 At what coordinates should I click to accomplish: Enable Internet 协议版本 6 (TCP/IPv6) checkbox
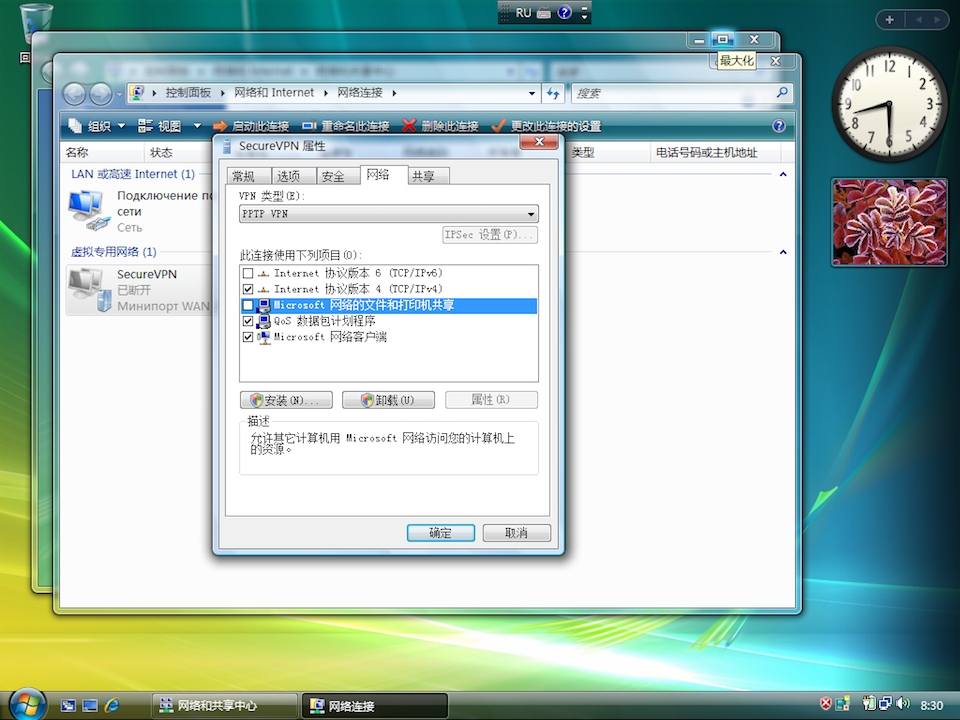[248, 273]
